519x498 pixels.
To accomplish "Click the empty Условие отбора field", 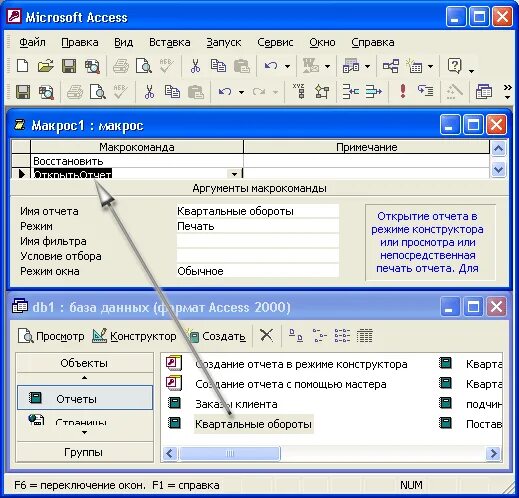I will [x=257, y=256].
